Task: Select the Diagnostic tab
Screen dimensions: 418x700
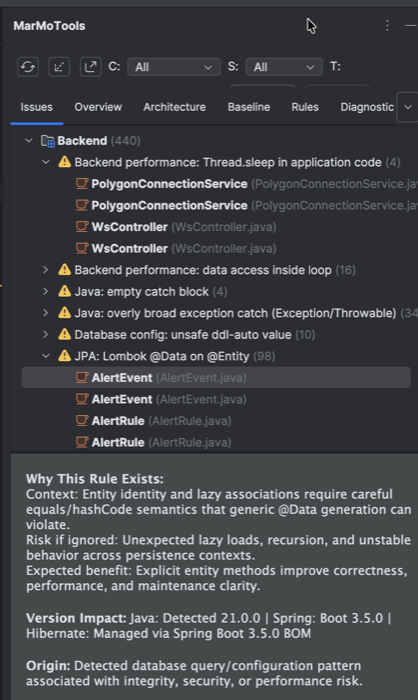Action: pyautogui.click(x=367, y=107)
